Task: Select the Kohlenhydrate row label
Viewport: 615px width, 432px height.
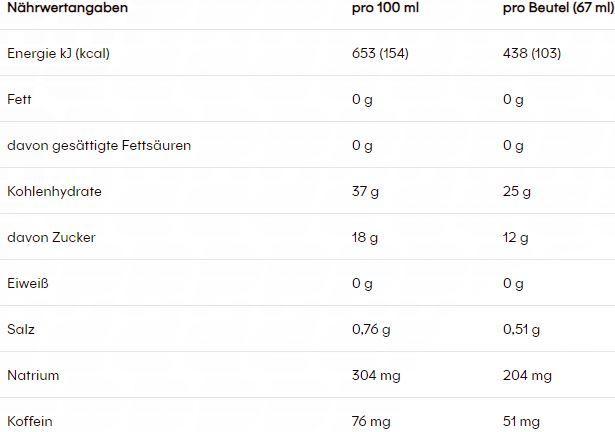Action: [x=54, y=191]
